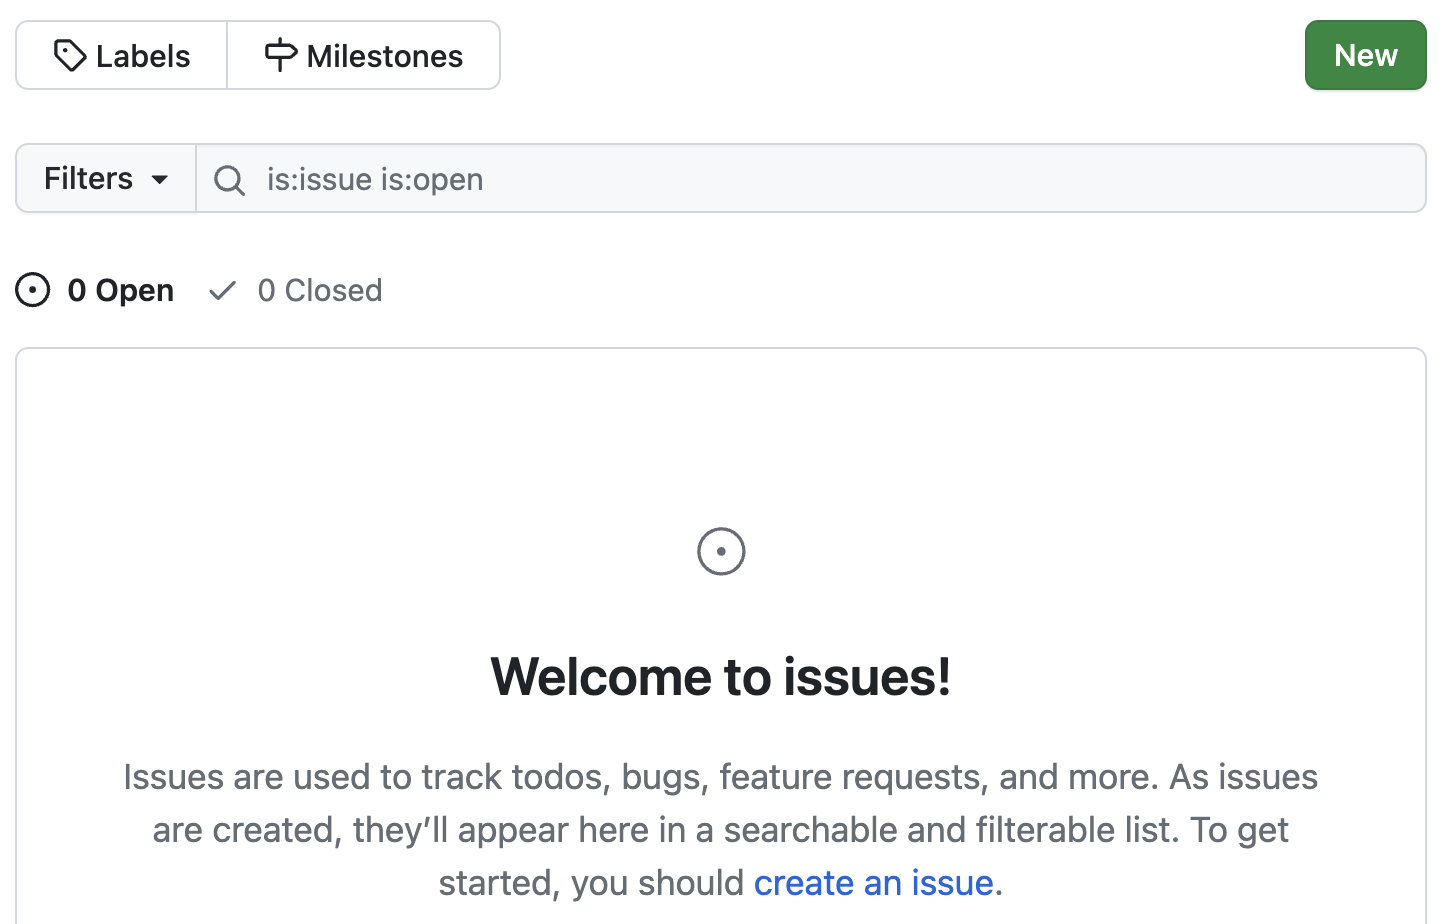
Task: Click the magnifier search icon
Action: (229, 180)
